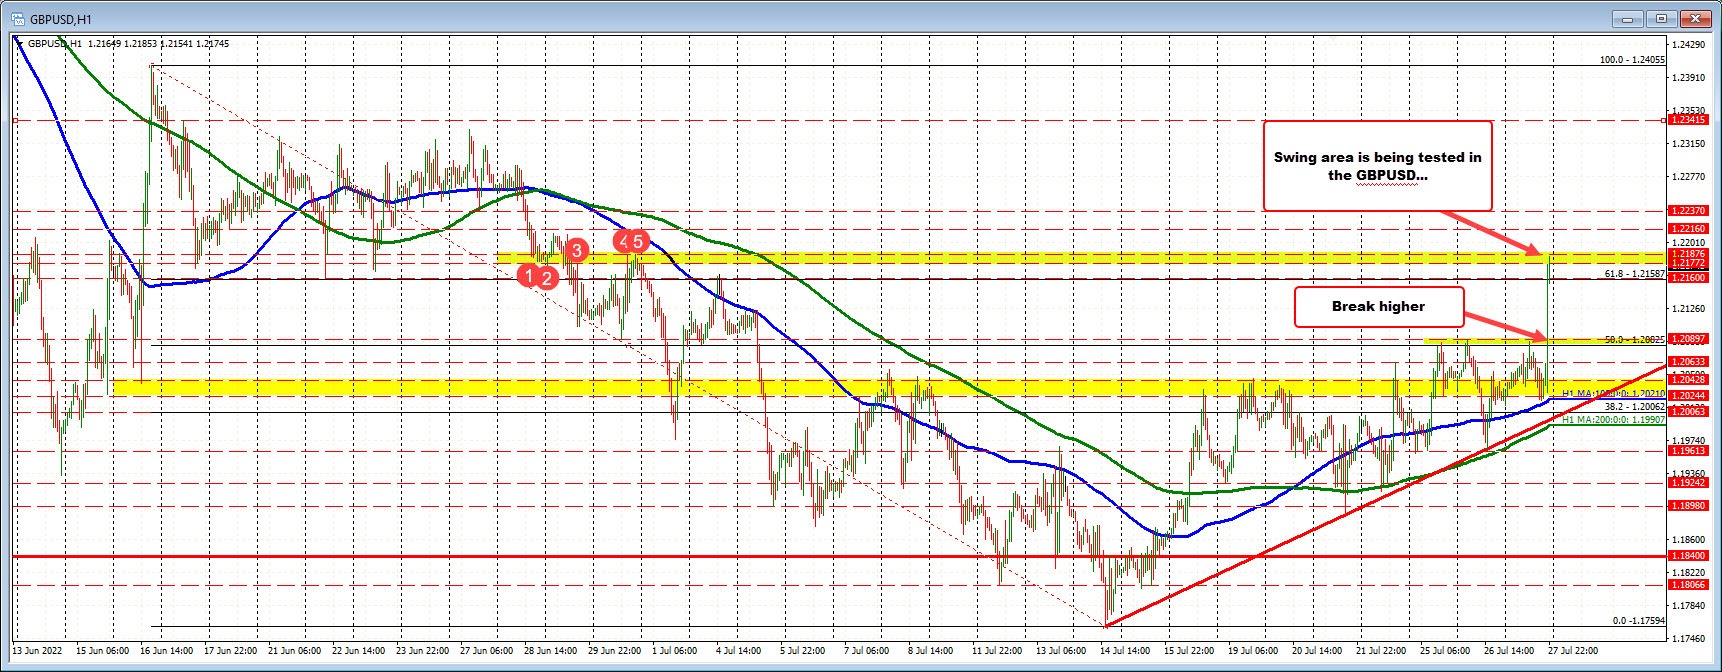Select the 1.20897 price label on axis
Viewport: 1722px width, 672px height.
click(x=1691, y=339)
